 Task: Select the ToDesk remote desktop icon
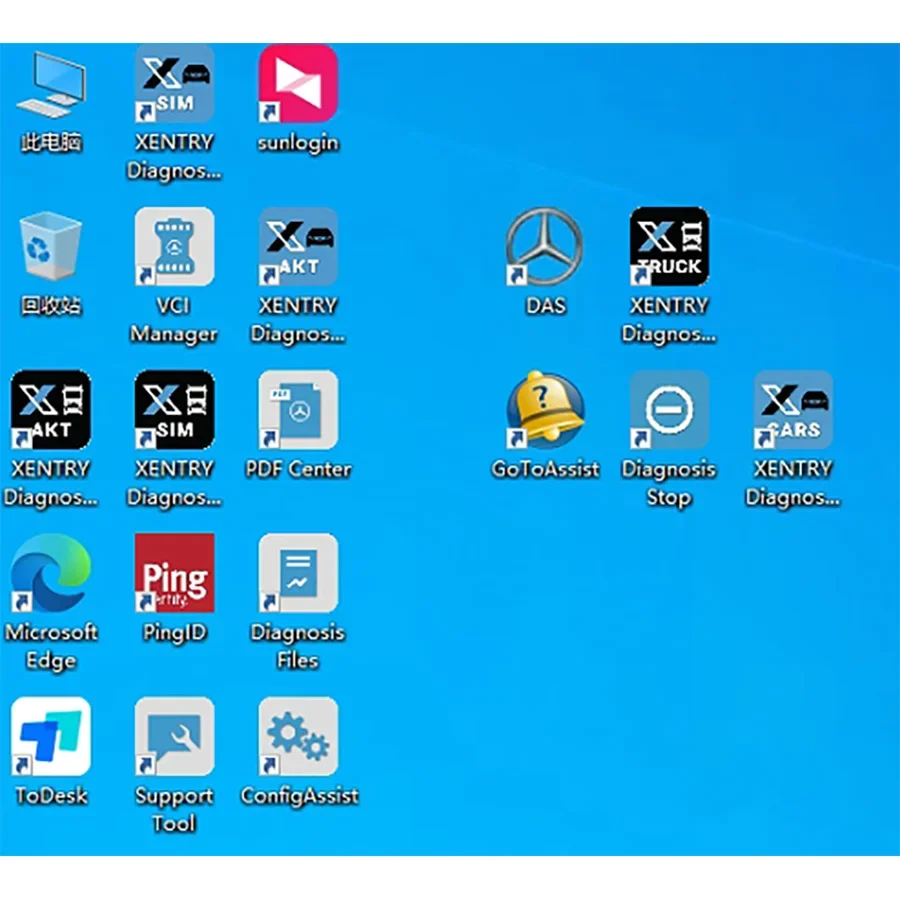(x=51, y=736)
